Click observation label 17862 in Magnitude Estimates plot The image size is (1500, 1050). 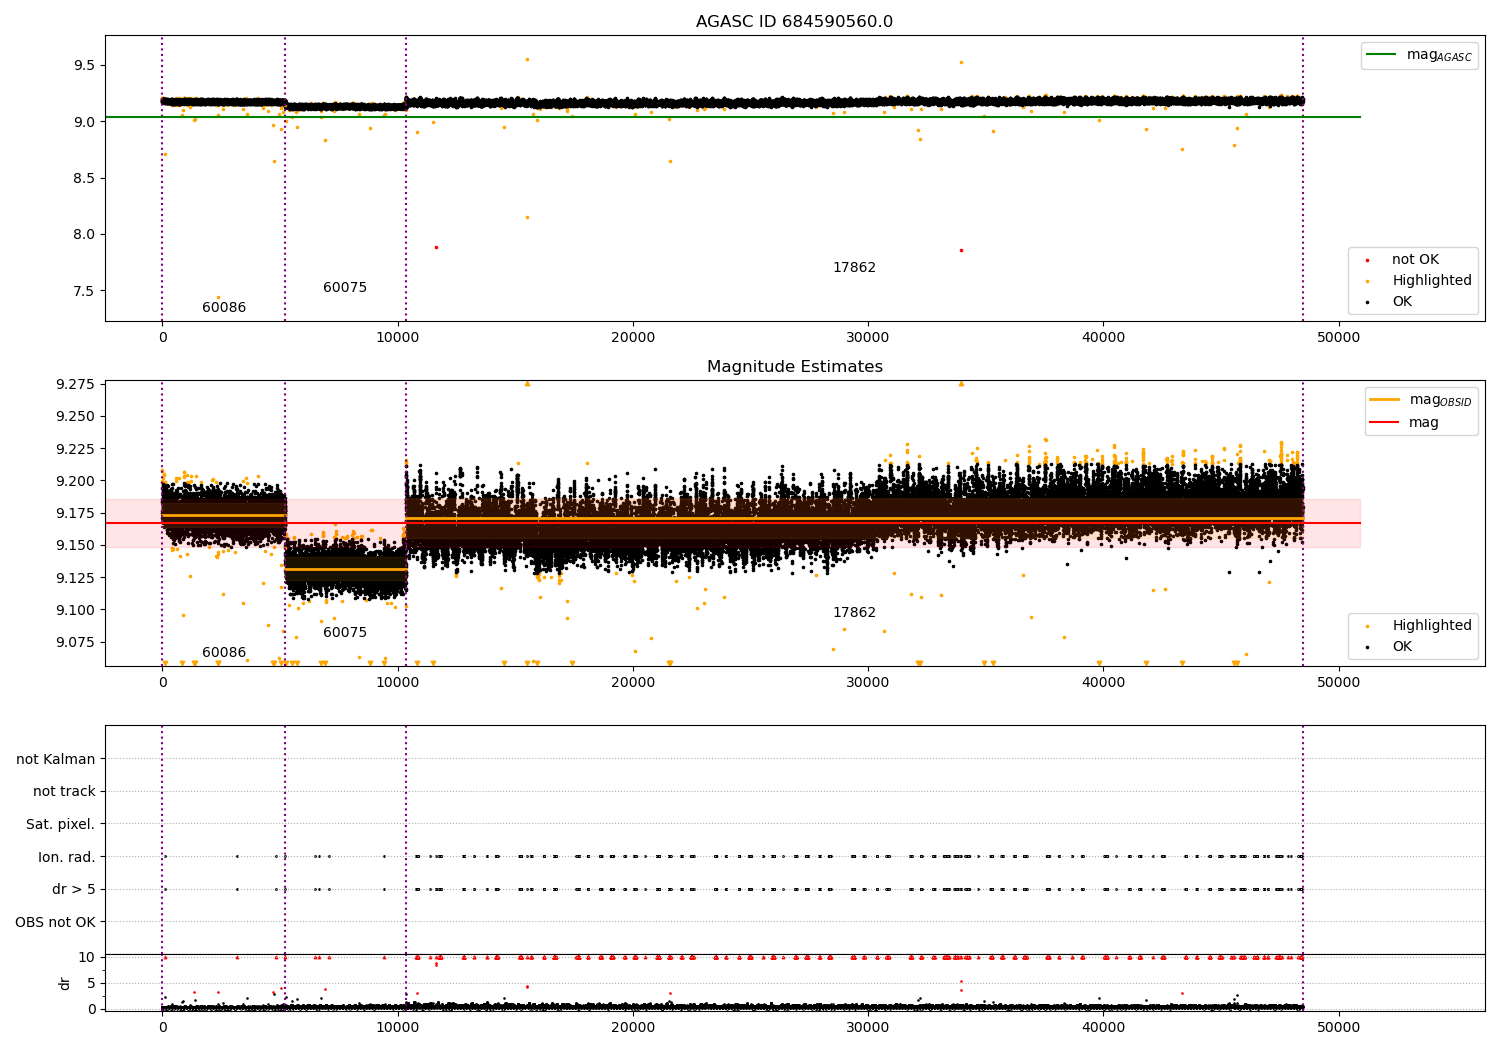pyautogui.click(x=854, y=613)
